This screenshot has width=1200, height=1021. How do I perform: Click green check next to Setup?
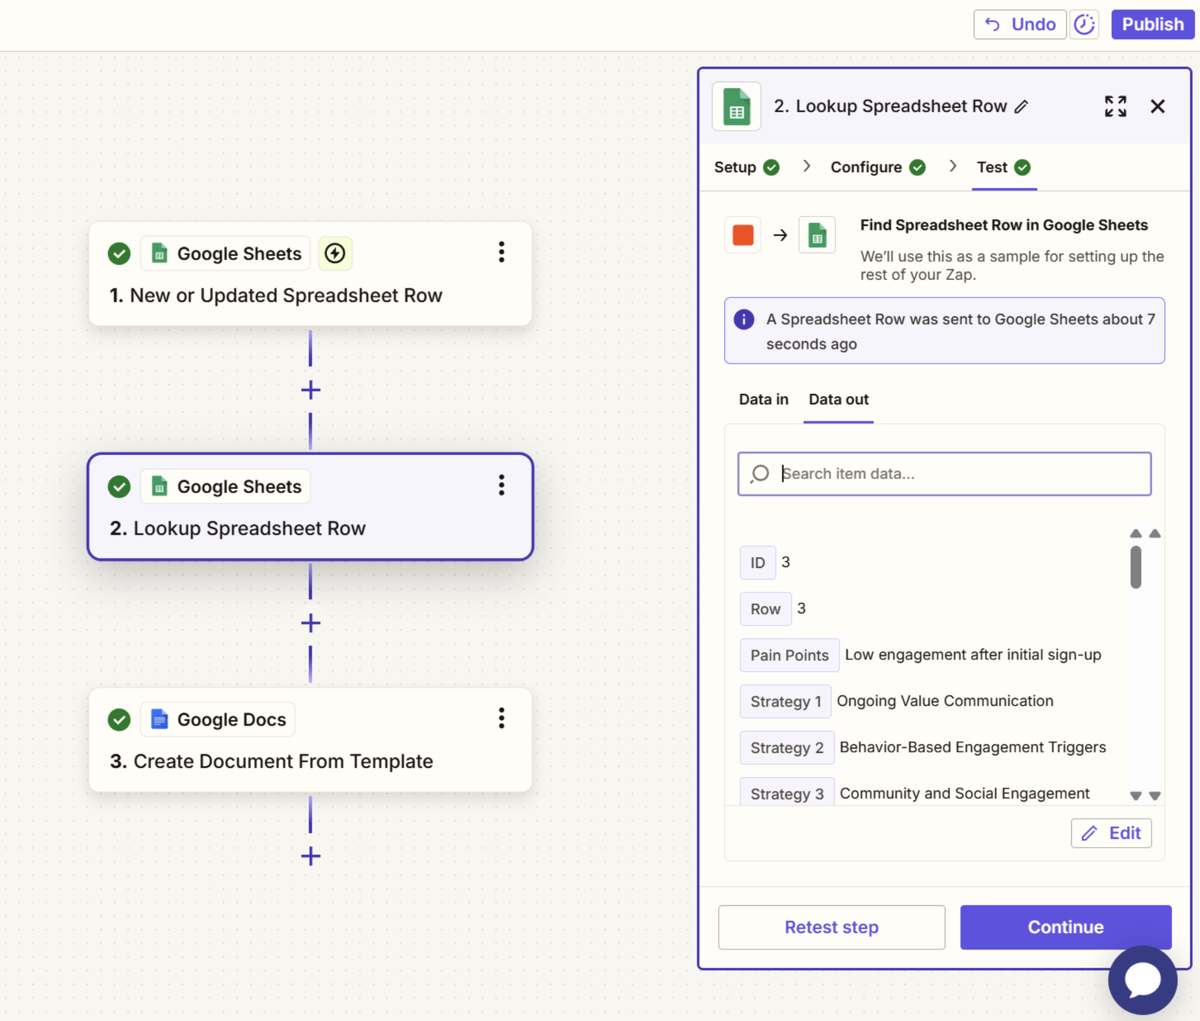771,167
